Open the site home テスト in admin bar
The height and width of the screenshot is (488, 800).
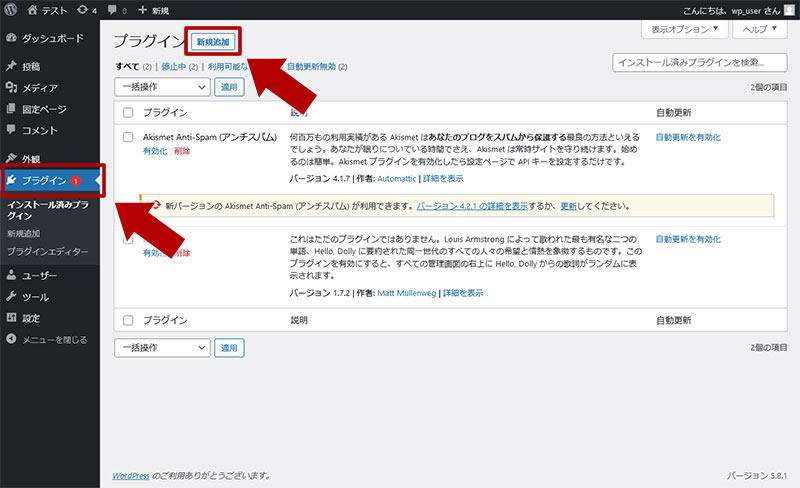click(x=47, y=10)
